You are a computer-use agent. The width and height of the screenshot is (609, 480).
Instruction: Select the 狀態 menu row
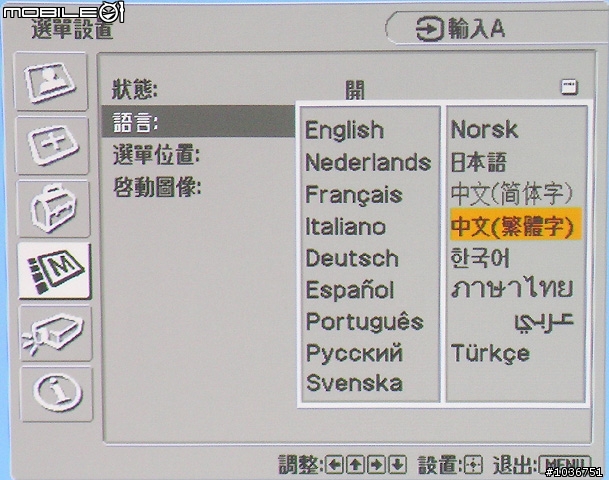[x=134, y=89]
